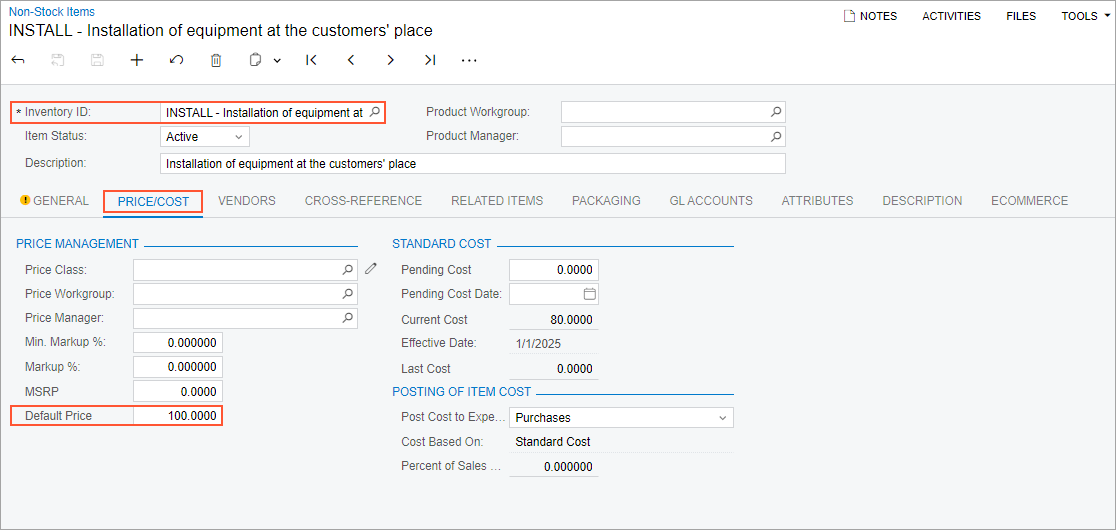Click the Undo toolbar icon
Screen dimensions: 1116x530
tap(176, 60)
